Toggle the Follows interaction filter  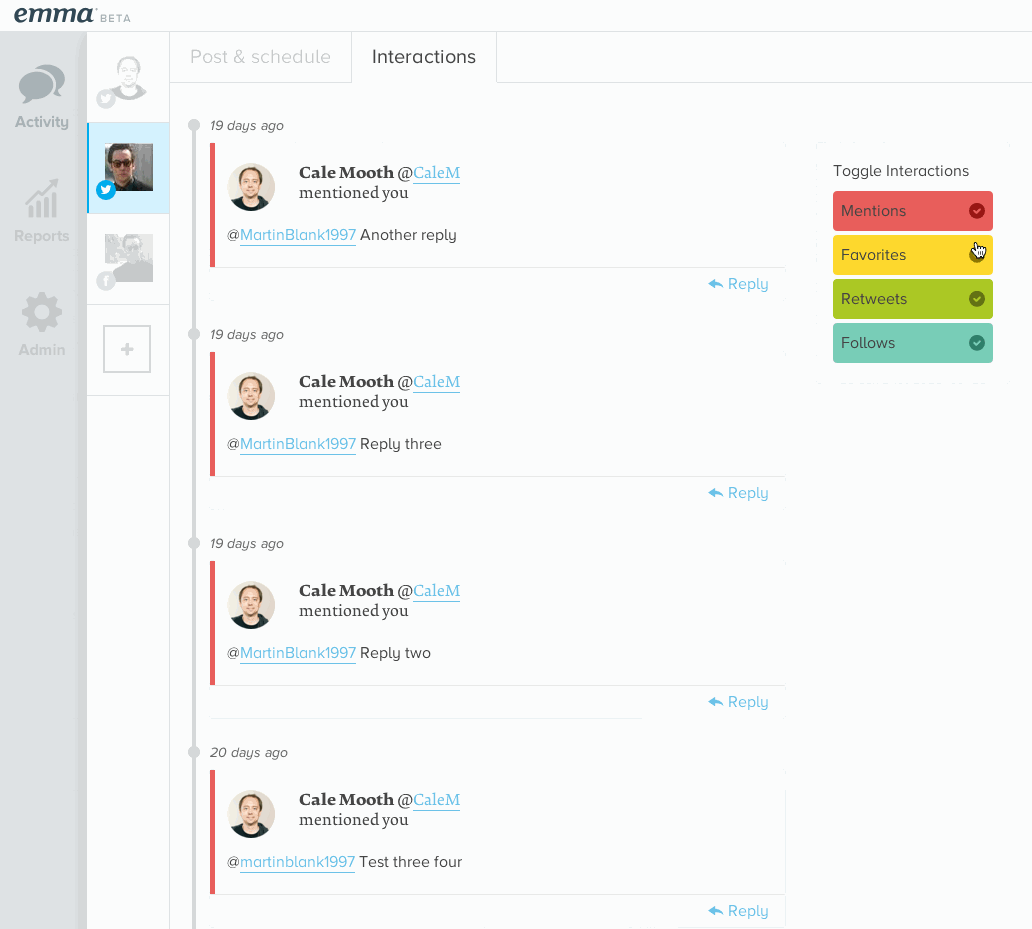pyautogui.click(x=912, y=343)
